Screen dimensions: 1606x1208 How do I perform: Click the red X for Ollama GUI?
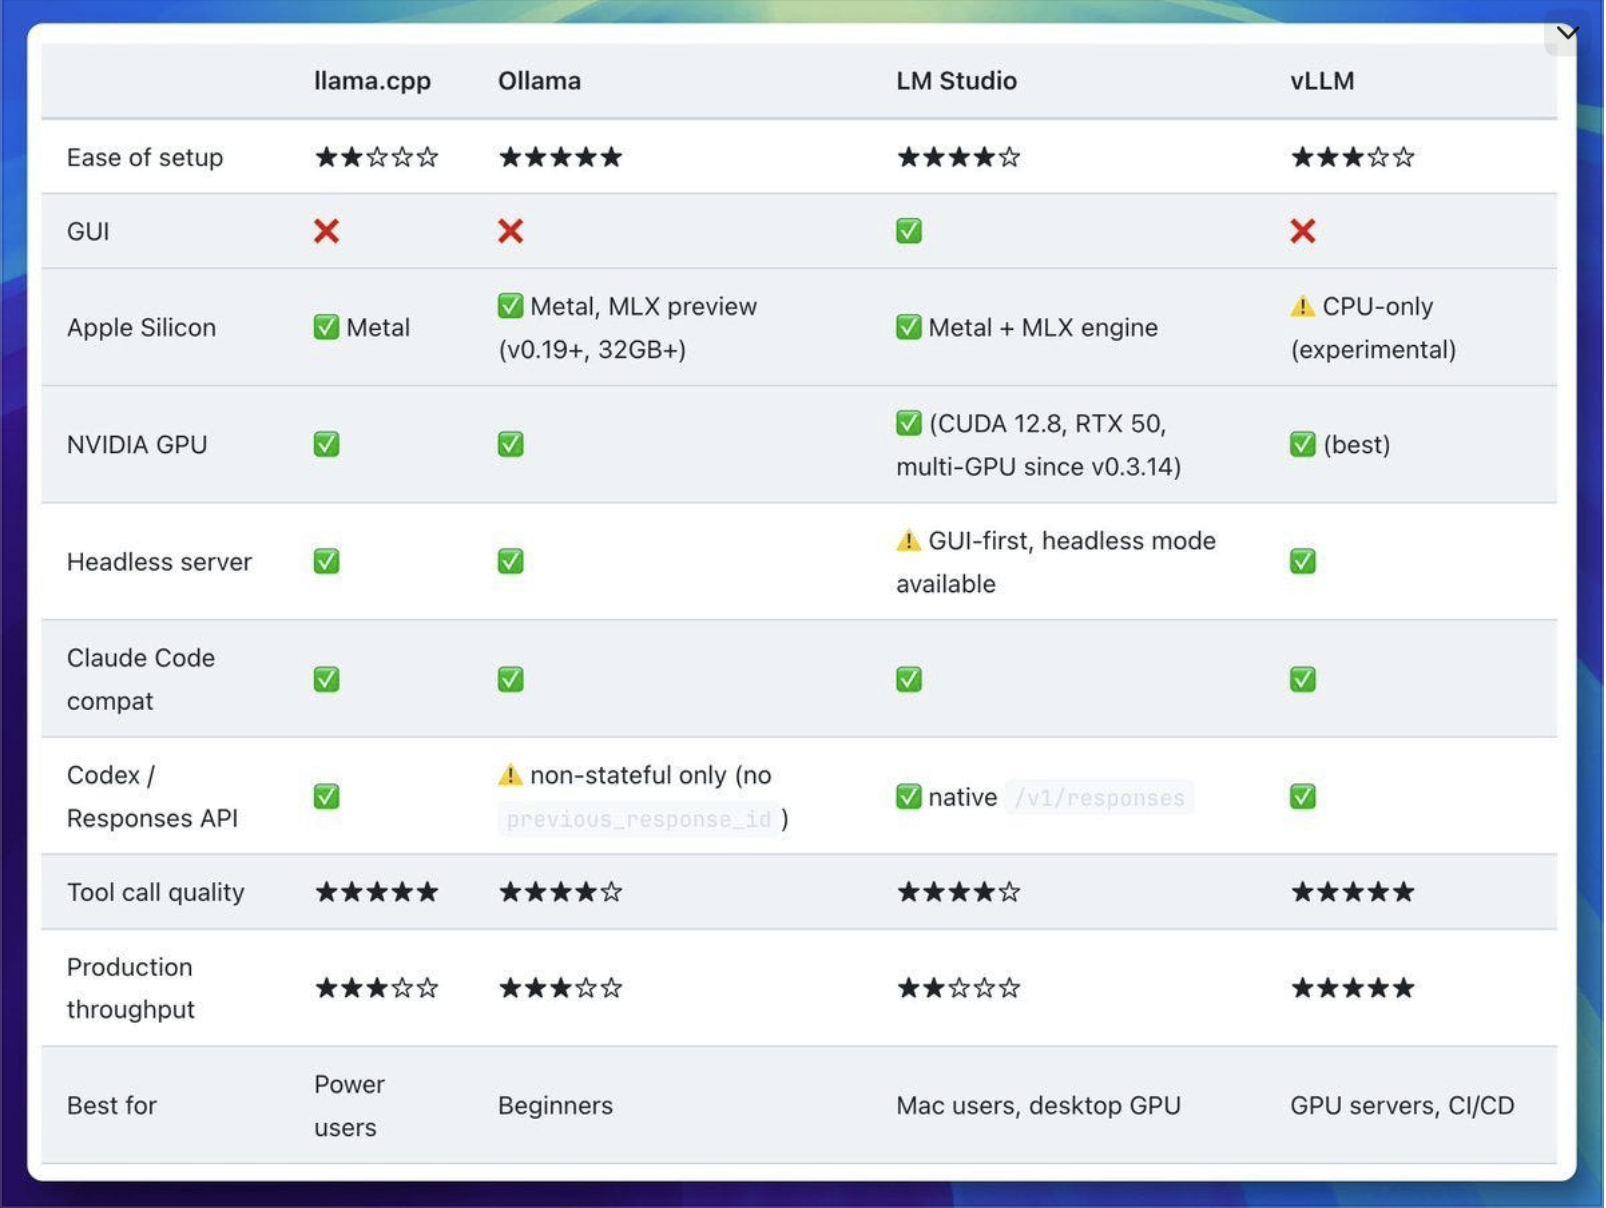pyautogui.click(x=510, y=231)
